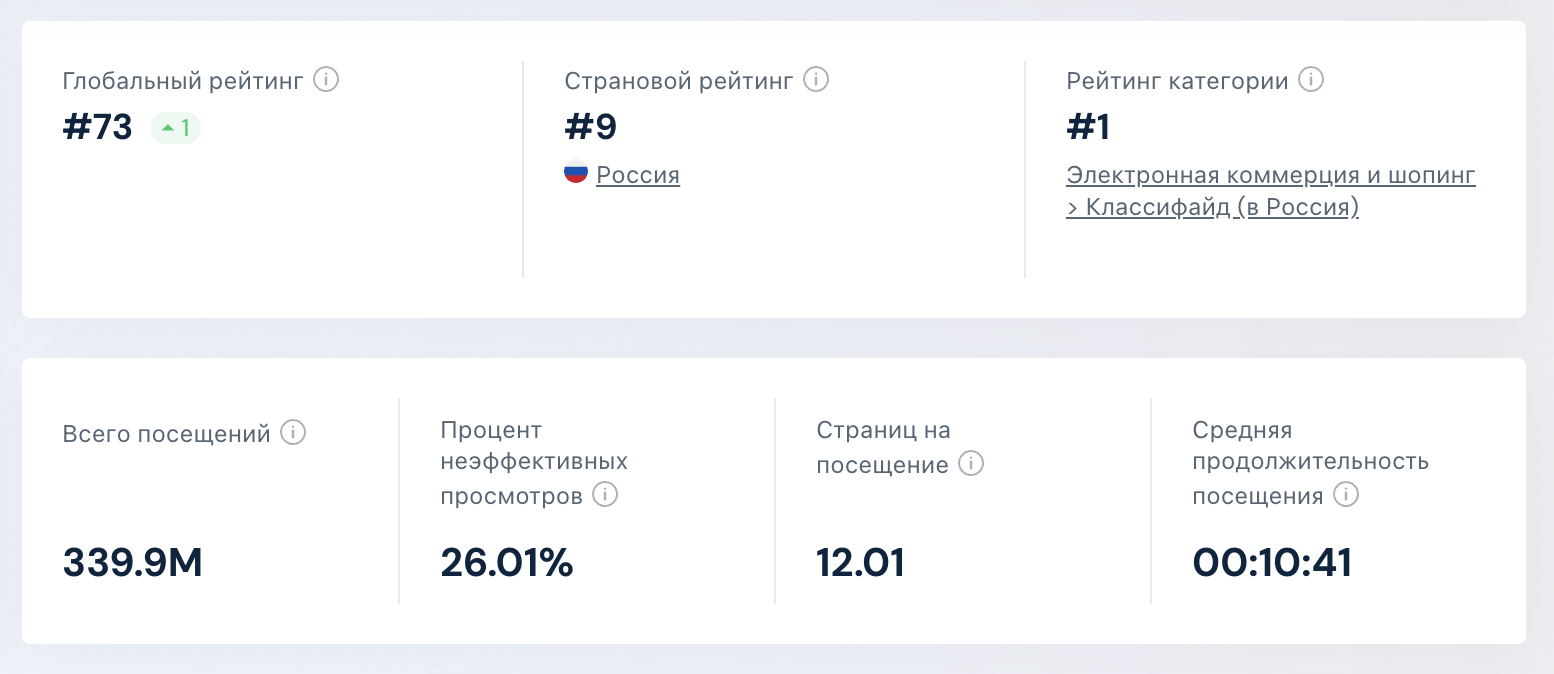Open info icon for Страниц на посещение
The width and height of the screenshot is (1554, 674).
[971, 464]
